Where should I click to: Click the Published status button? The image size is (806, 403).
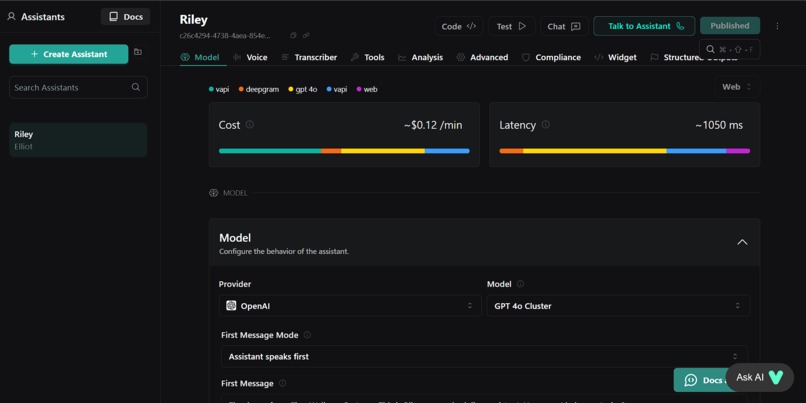click(x=729, y=26)
